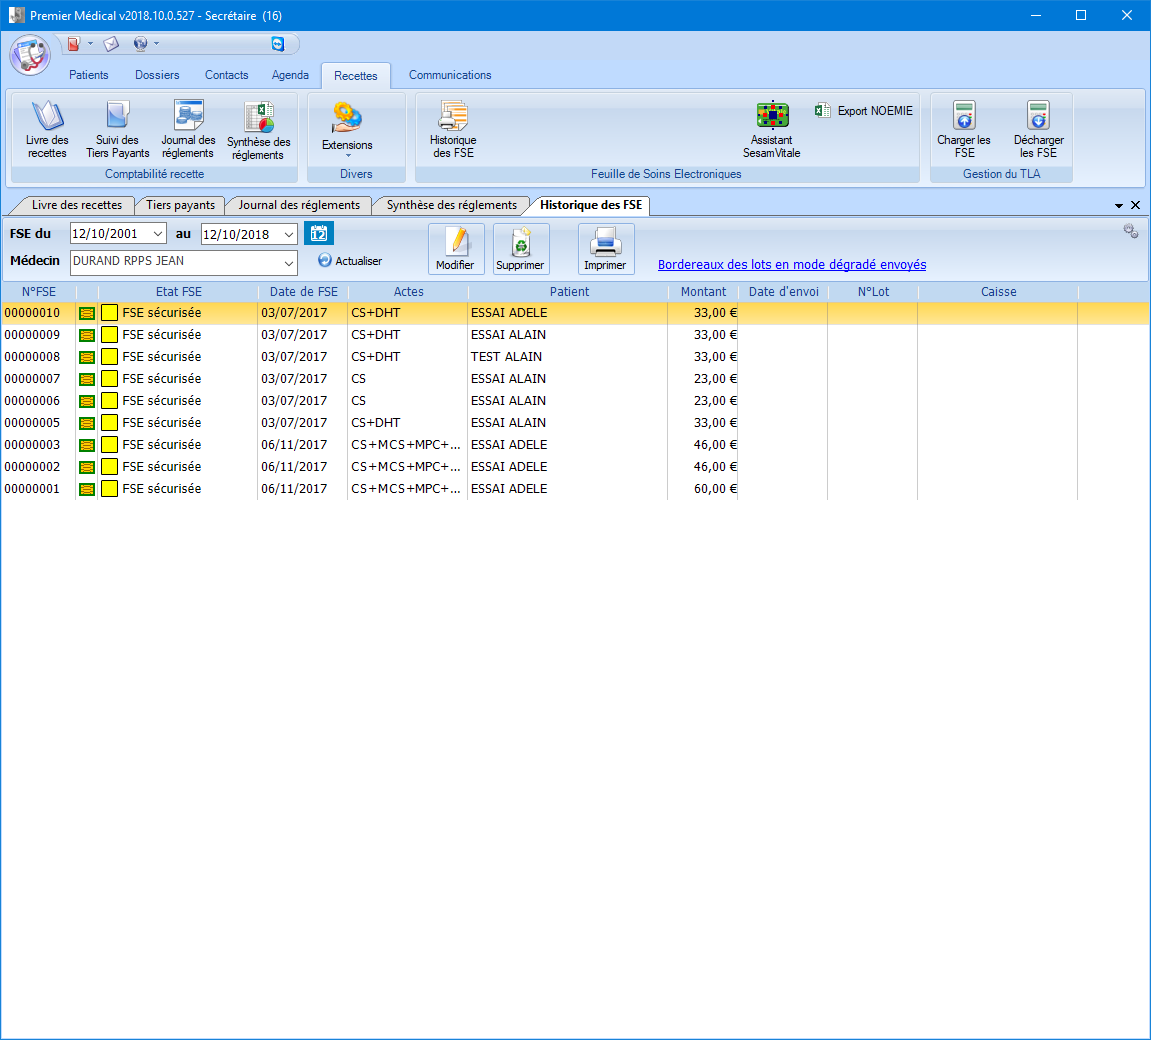The height and width of the screenshot is (1040, 1151).
Task: Click the yellow state swatch for 00000001
Action: click(x=109, y=489)
